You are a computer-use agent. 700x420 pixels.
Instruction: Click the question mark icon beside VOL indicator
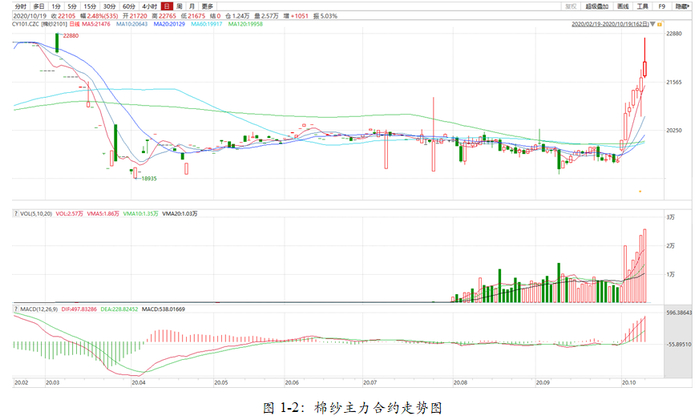pos(16,214)
